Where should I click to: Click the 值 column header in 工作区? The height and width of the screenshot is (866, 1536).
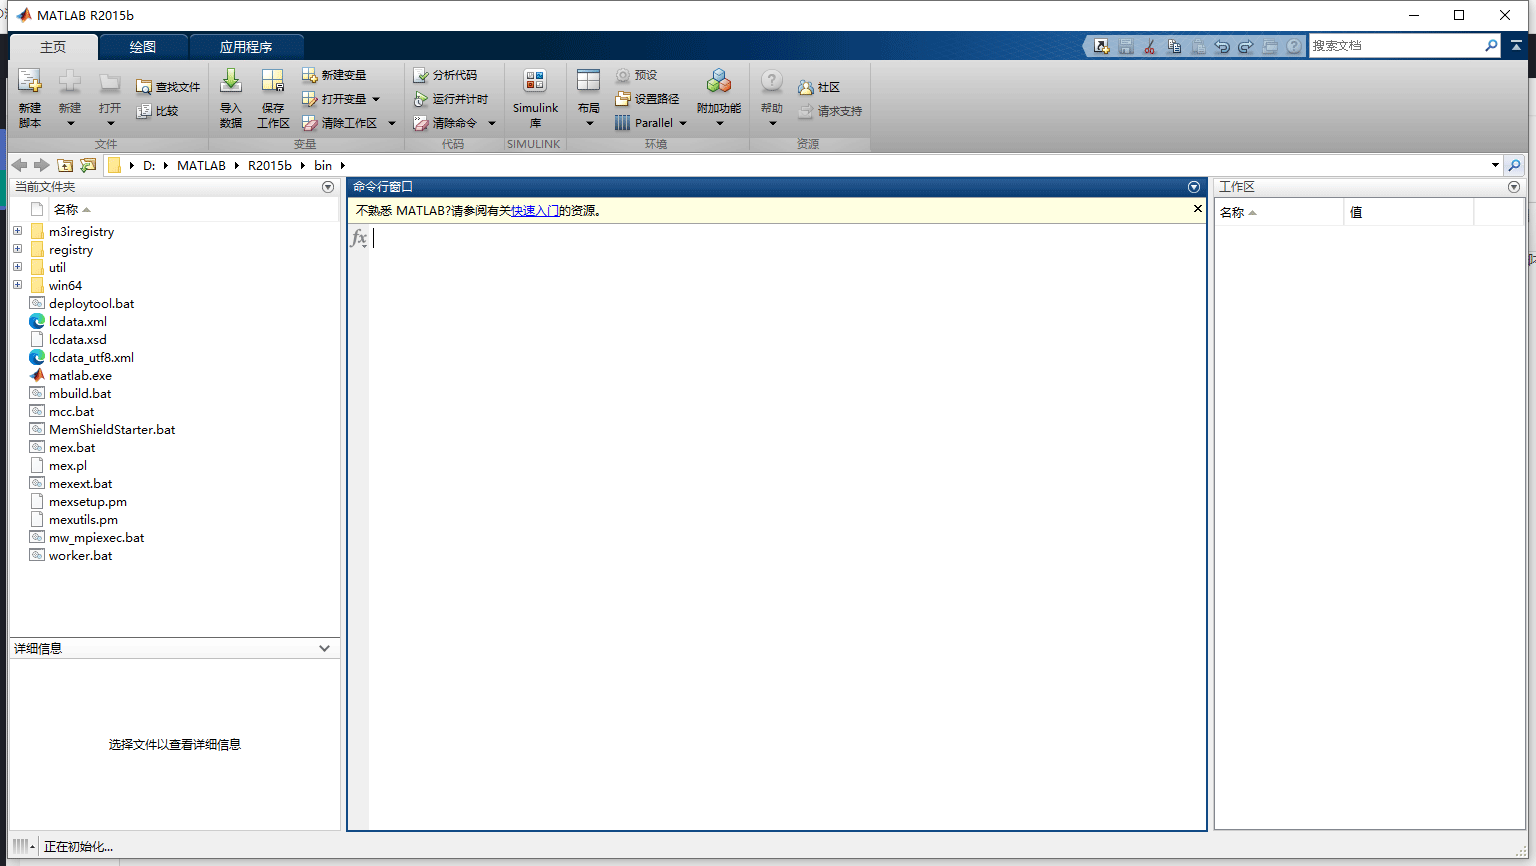[1408, 212]
